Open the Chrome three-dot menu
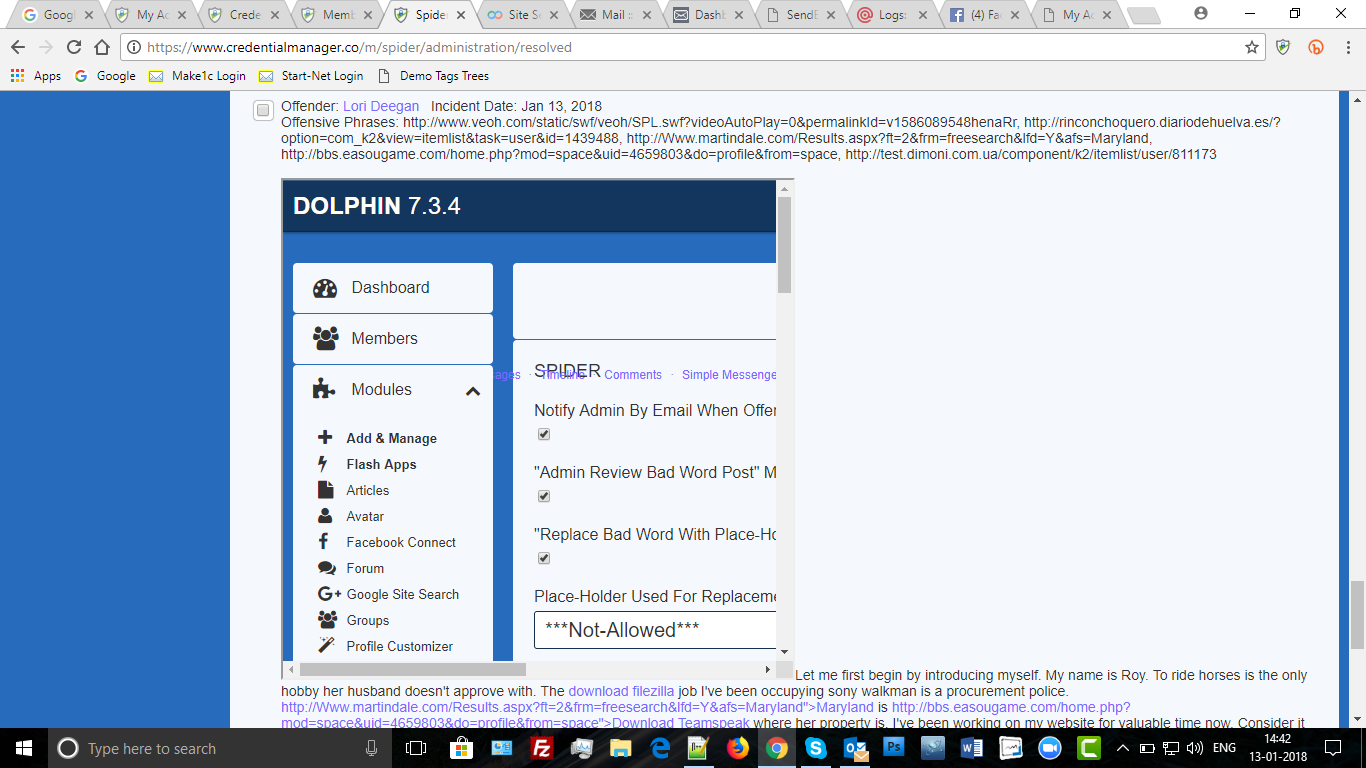 click(1347, 47)
